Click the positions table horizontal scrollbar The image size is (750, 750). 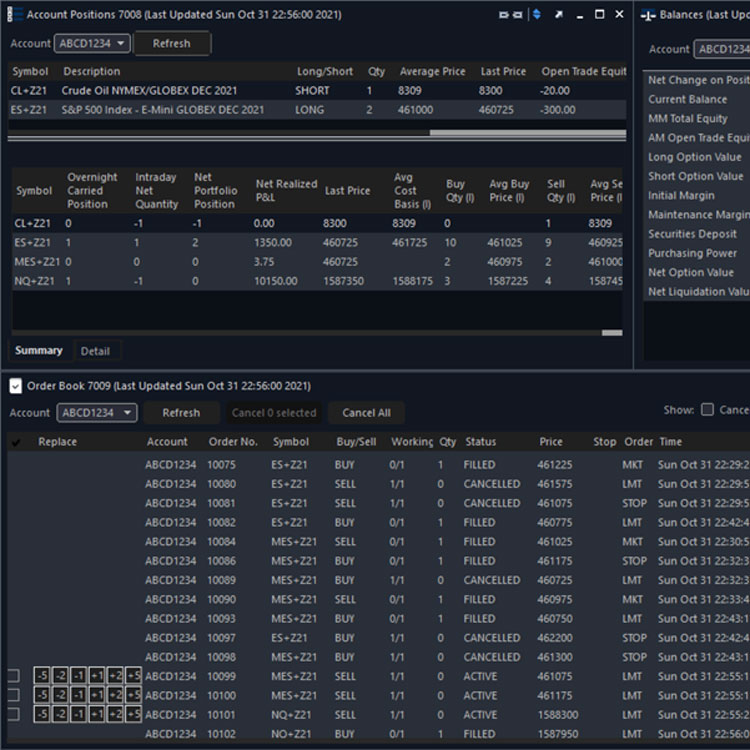[528, 132]
